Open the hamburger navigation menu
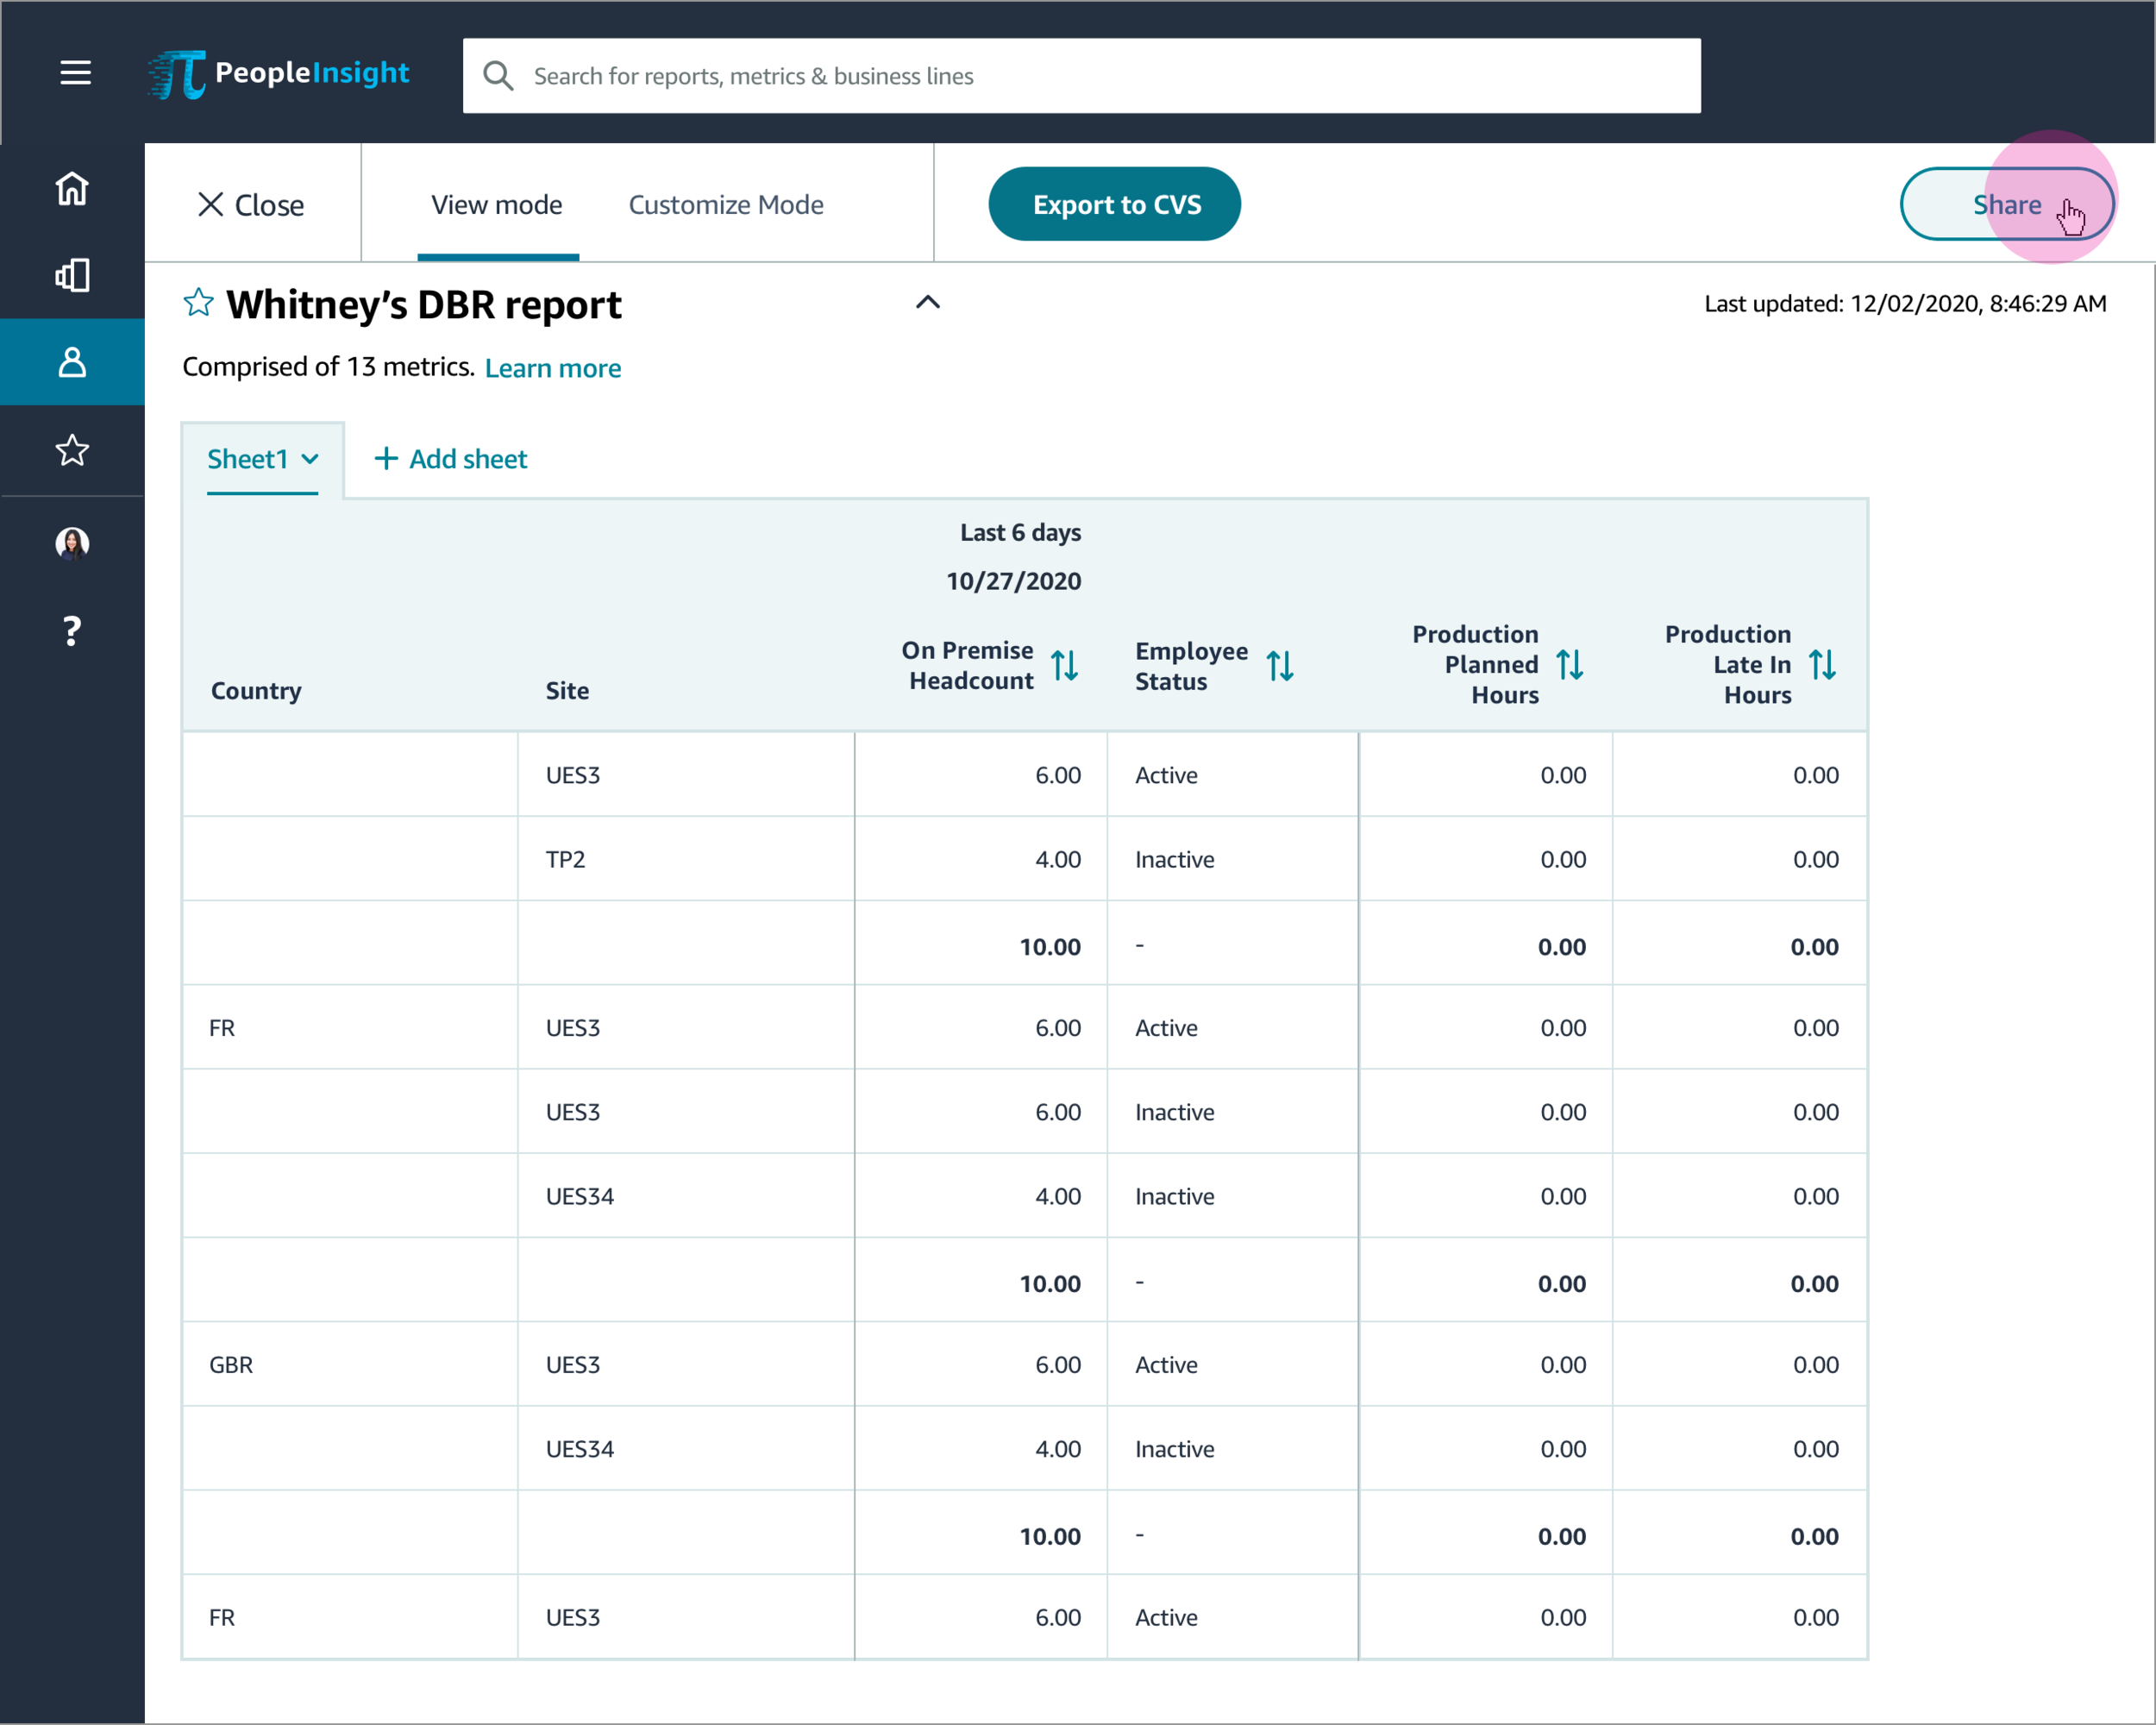Image resolution: width=2156 pixels, height=1725 pixels. pyautogui.click(x=75, y=72)
